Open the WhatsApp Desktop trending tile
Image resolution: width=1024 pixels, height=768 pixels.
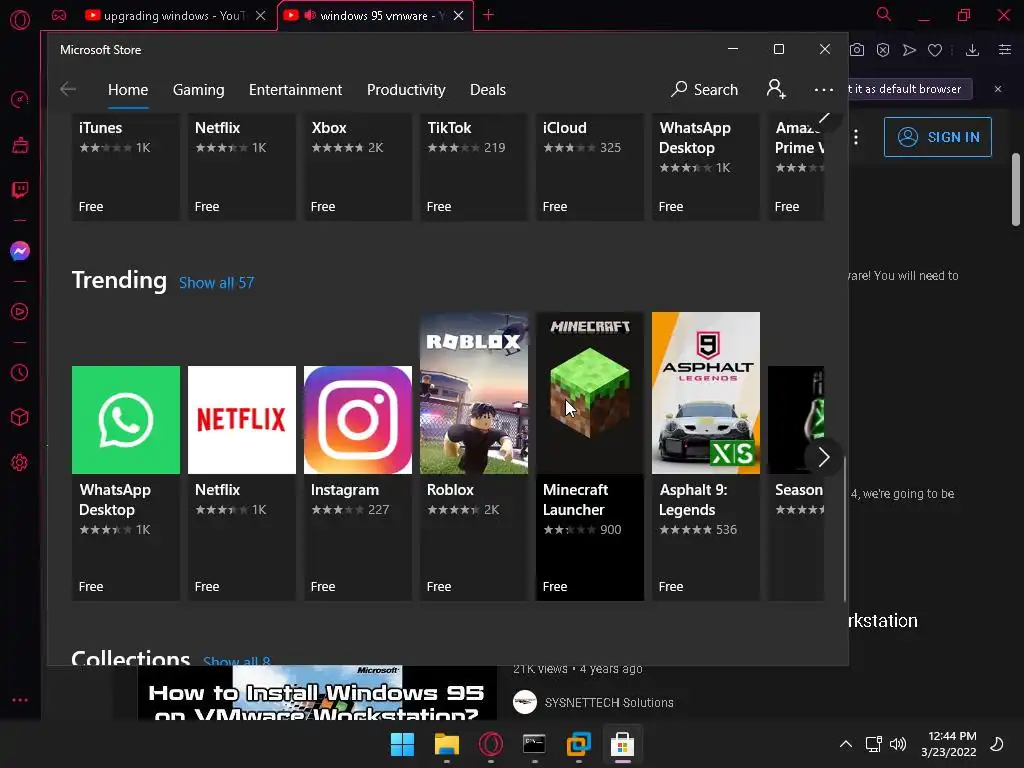tap(125, 483)
